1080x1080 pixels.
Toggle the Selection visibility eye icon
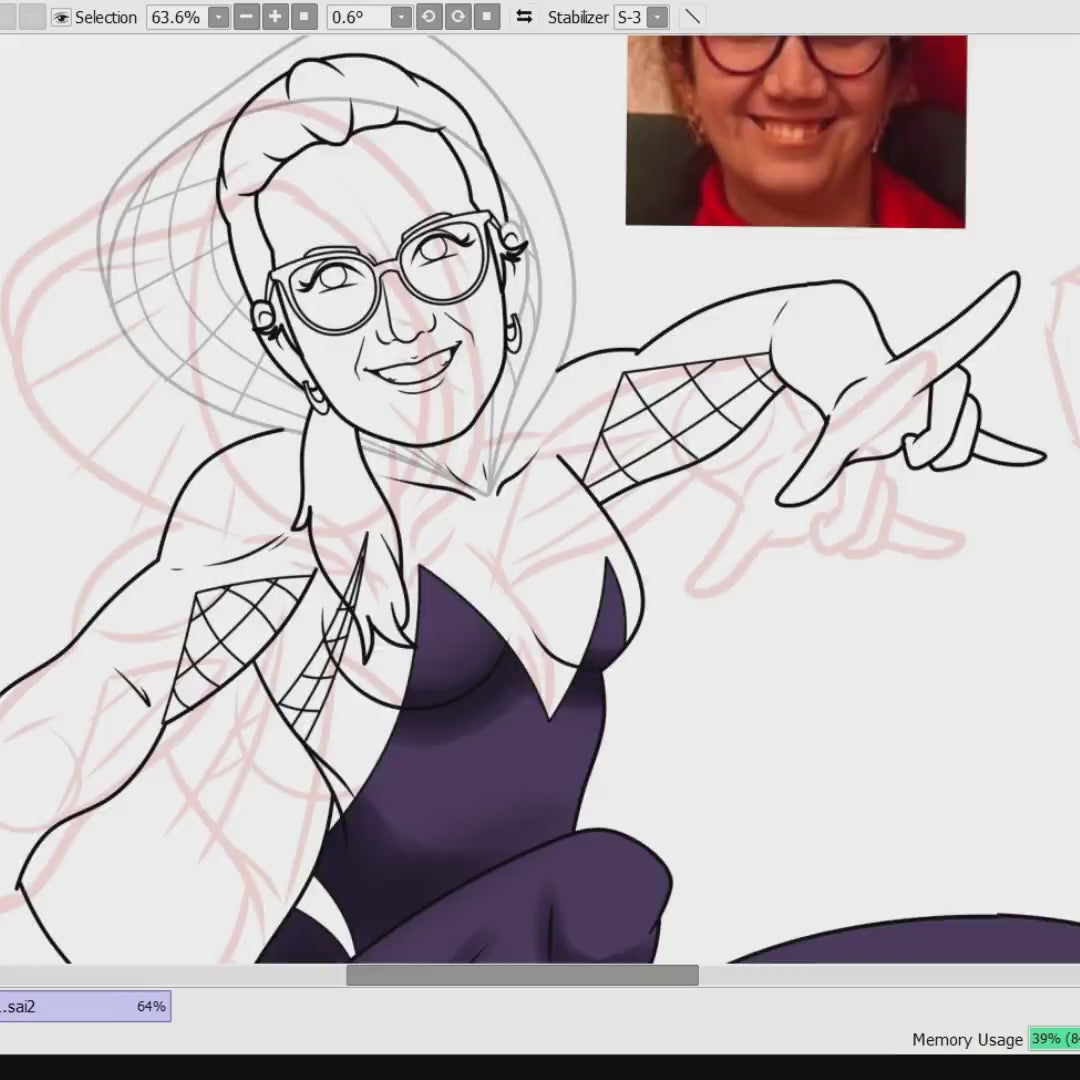pyautogui.click(x=61, y=17)
